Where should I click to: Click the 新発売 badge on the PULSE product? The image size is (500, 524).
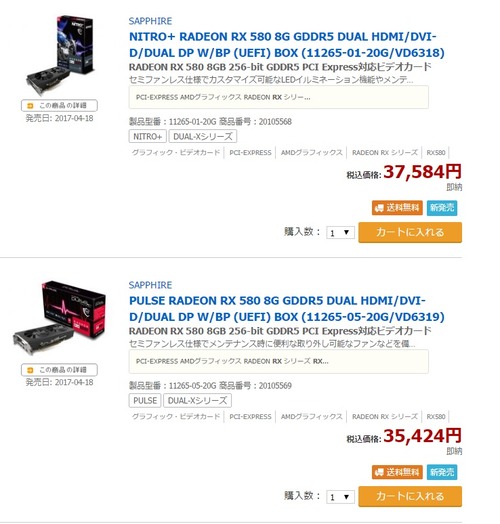(x=442, y=472)
